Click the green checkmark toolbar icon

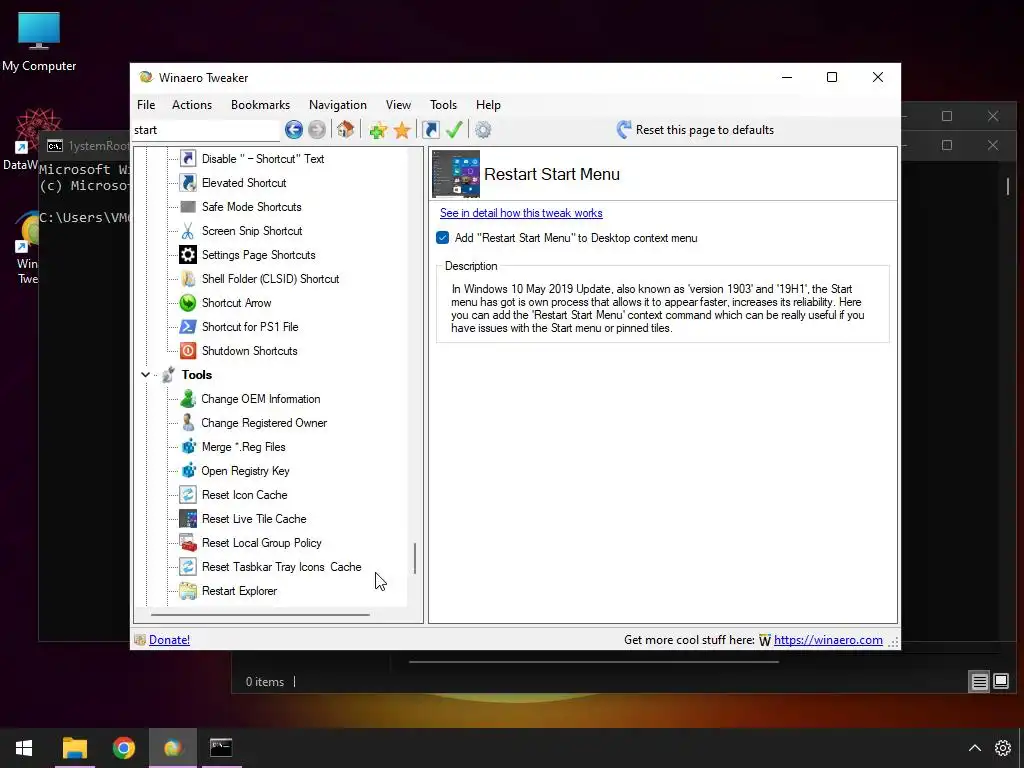pos(455,129)
